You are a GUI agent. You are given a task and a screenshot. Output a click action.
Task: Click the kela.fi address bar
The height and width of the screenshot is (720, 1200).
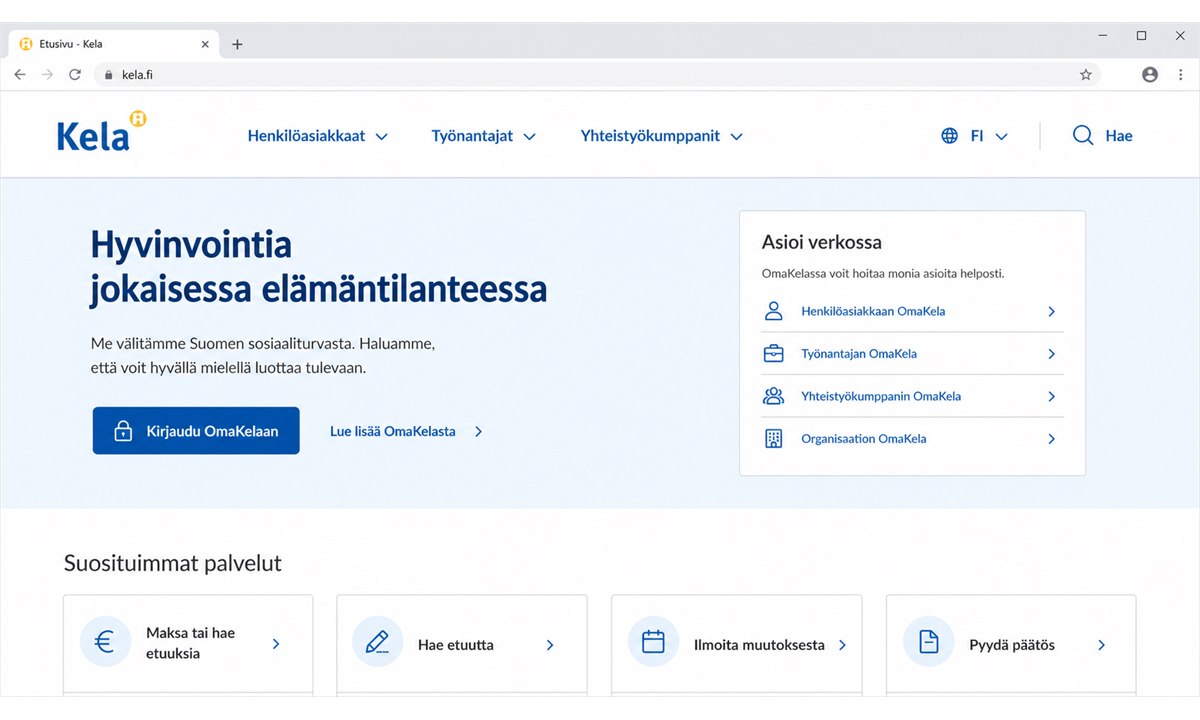tap(596, 75)
